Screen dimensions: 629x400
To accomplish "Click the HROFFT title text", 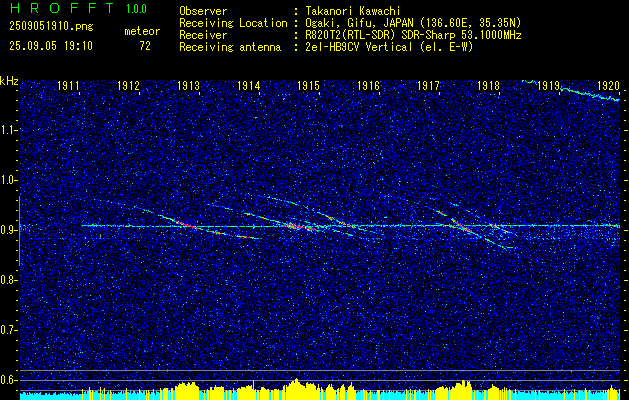I will tap(61, 8).
